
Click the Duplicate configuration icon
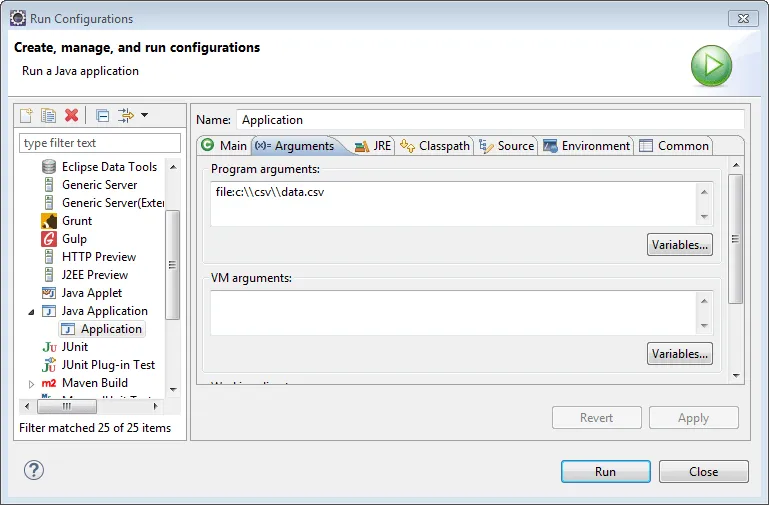[x=48, y=116]
